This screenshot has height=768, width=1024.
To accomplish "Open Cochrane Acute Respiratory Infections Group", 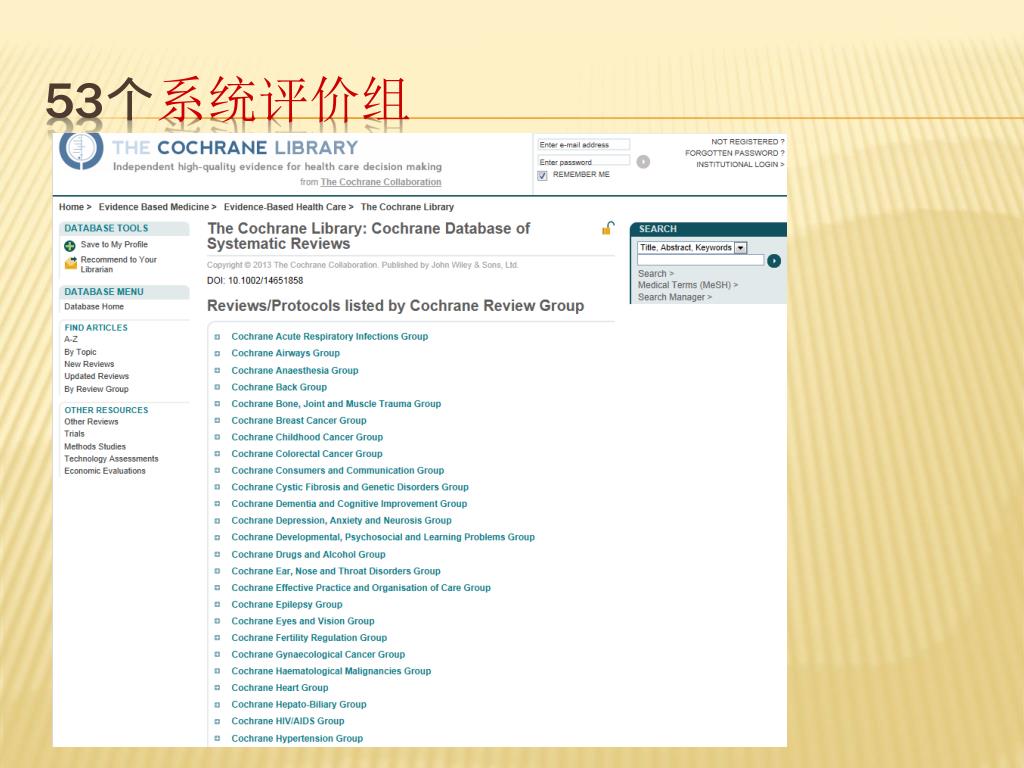I will (330, 336).
